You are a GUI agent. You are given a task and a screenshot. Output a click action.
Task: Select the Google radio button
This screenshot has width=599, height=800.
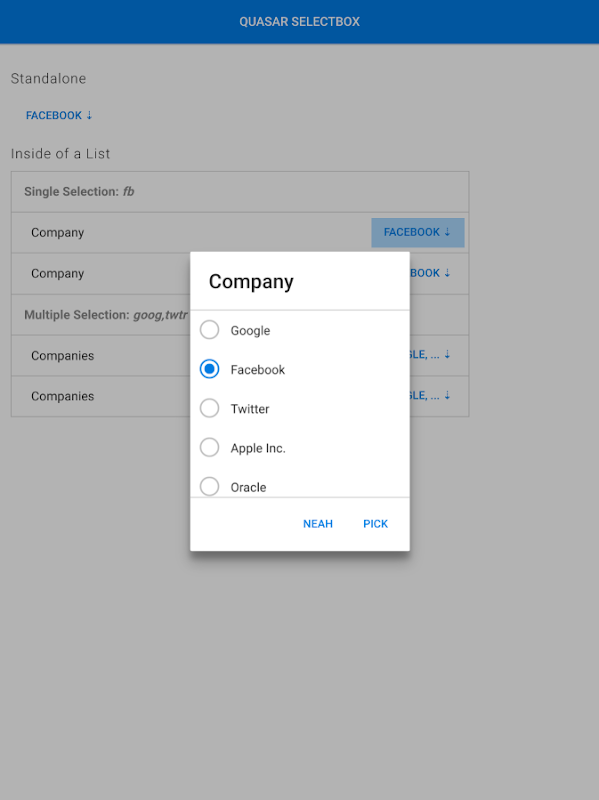(x=209, y=330)
